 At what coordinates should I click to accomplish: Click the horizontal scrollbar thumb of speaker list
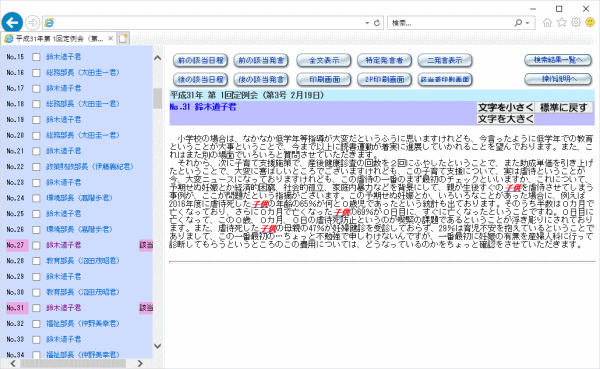[x=73, y=363]
